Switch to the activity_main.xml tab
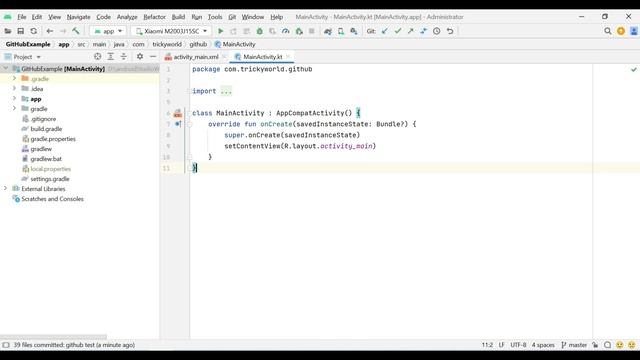Screen dimensions: 640x360 coord(196,57)
